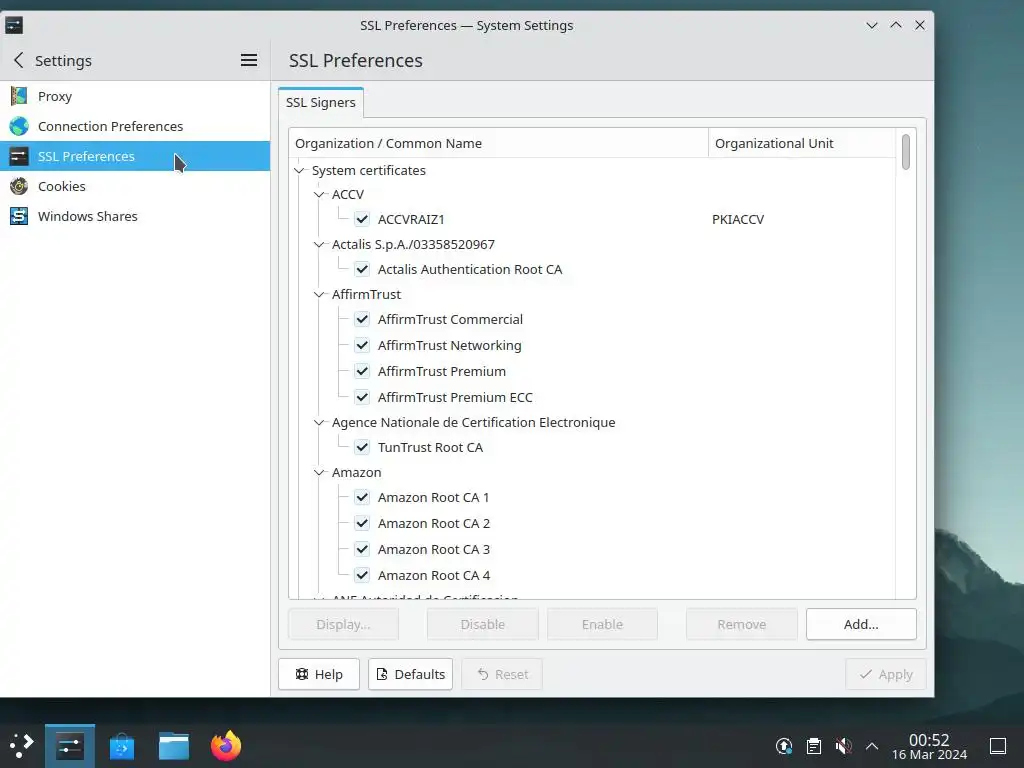Collapse the ACCV group

point(319,195)
